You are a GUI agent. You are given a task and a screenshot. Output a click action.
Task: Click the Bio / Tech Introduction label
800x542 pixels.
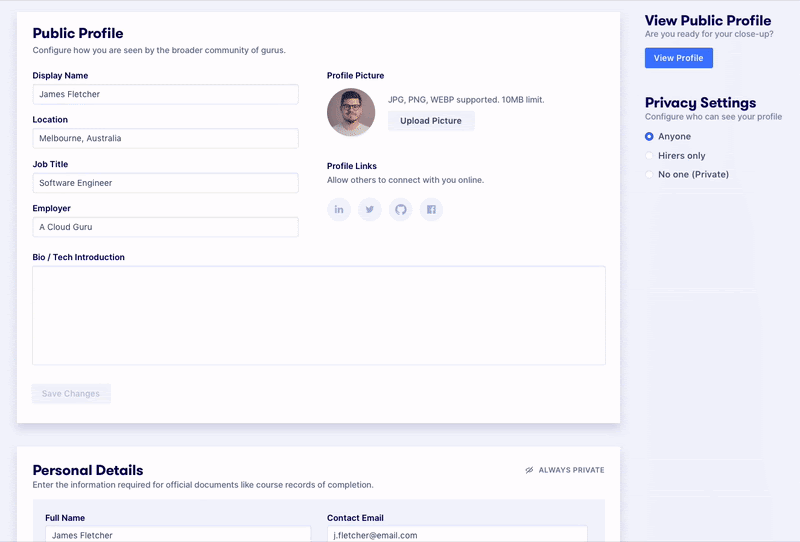79,257
